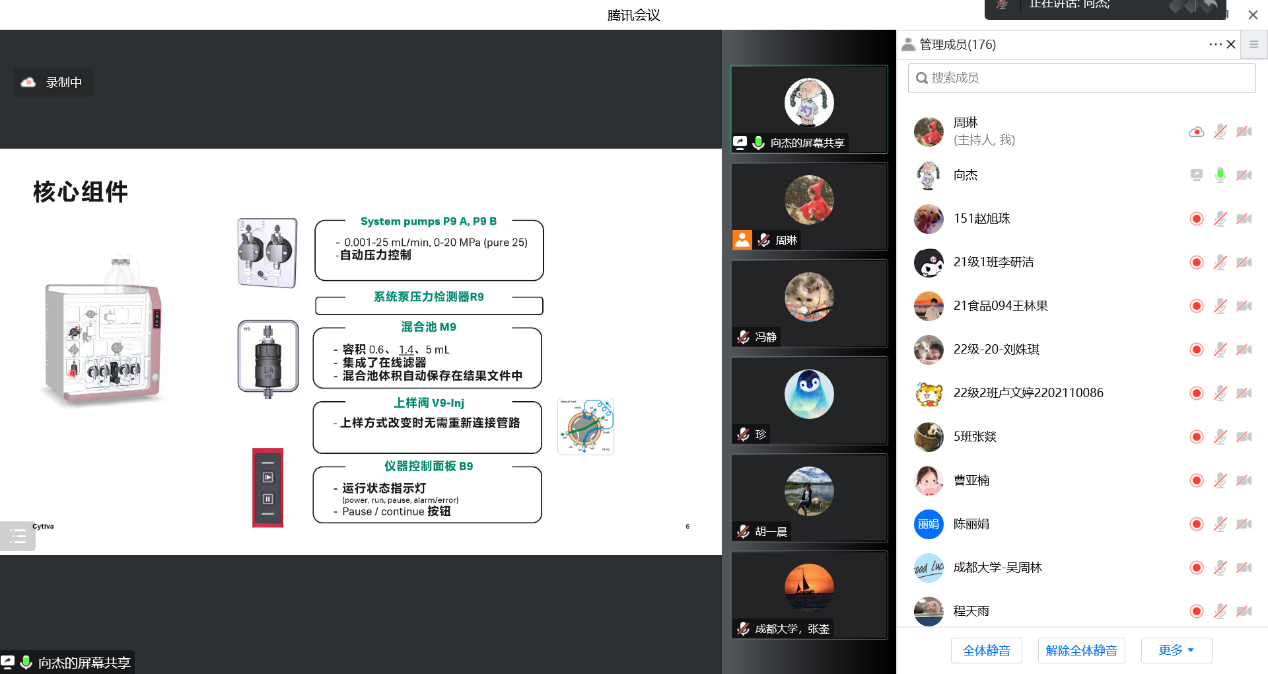This screenshot has height=674, width=1268.
Task: Select the 胡一晨 video thumbnail
Action: (x=808, y=498)
